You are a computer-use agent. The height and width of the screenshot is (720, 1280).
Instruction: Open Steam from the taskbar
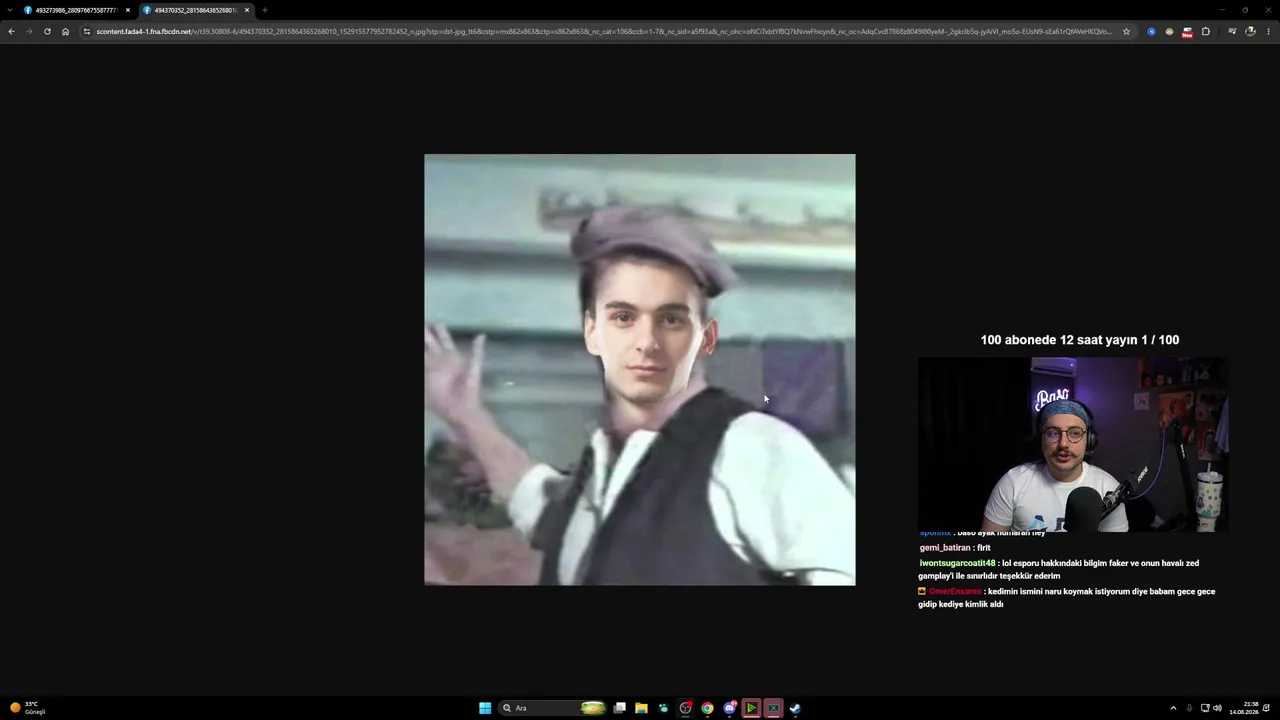pos(795,708)
